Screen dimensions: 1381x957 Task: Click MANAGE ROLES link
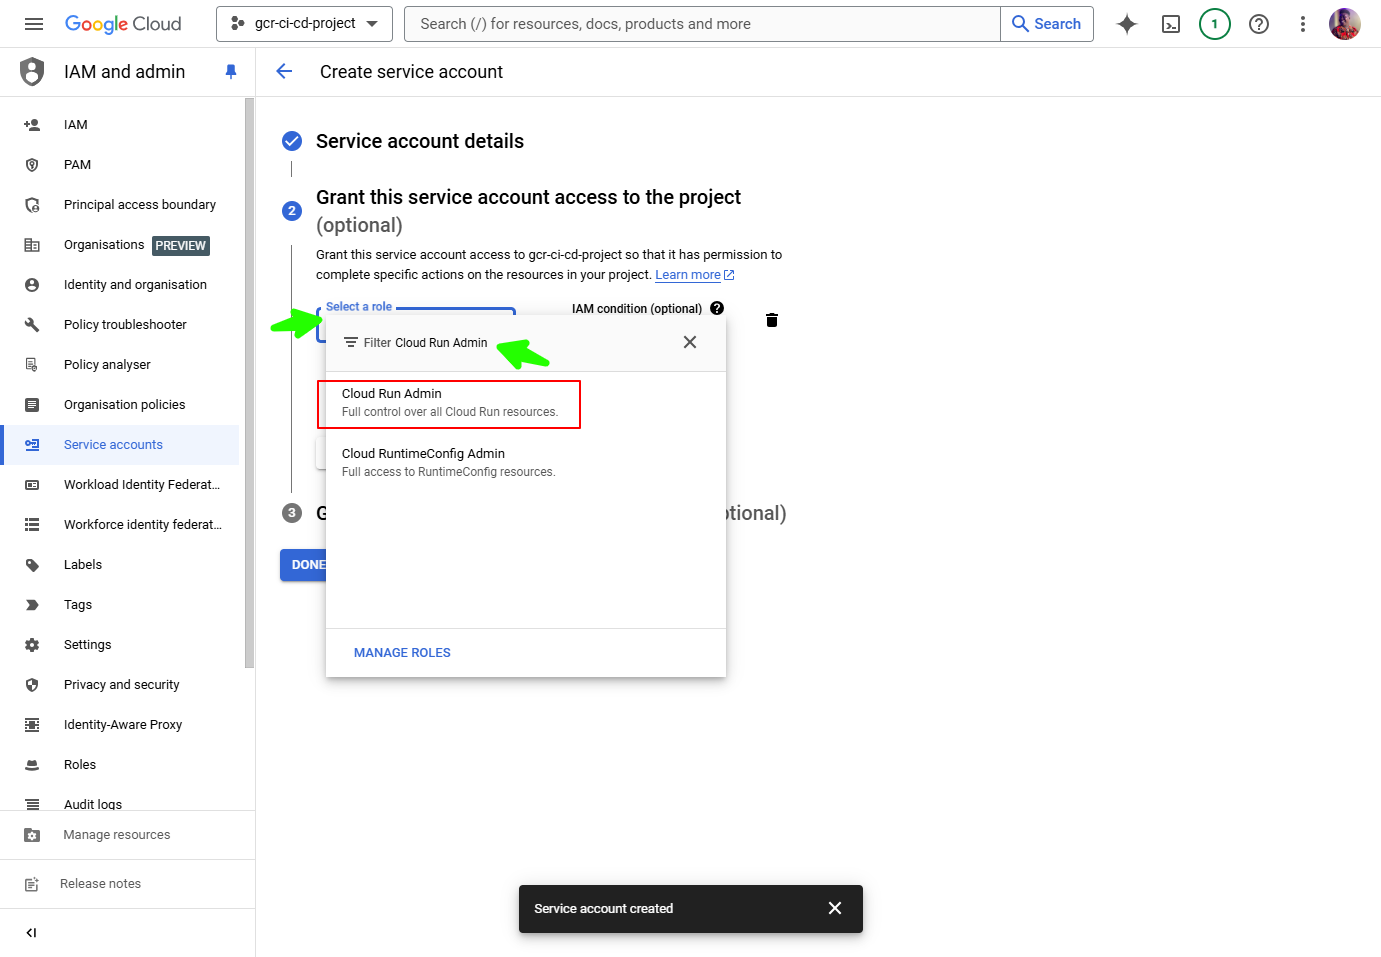402,653
